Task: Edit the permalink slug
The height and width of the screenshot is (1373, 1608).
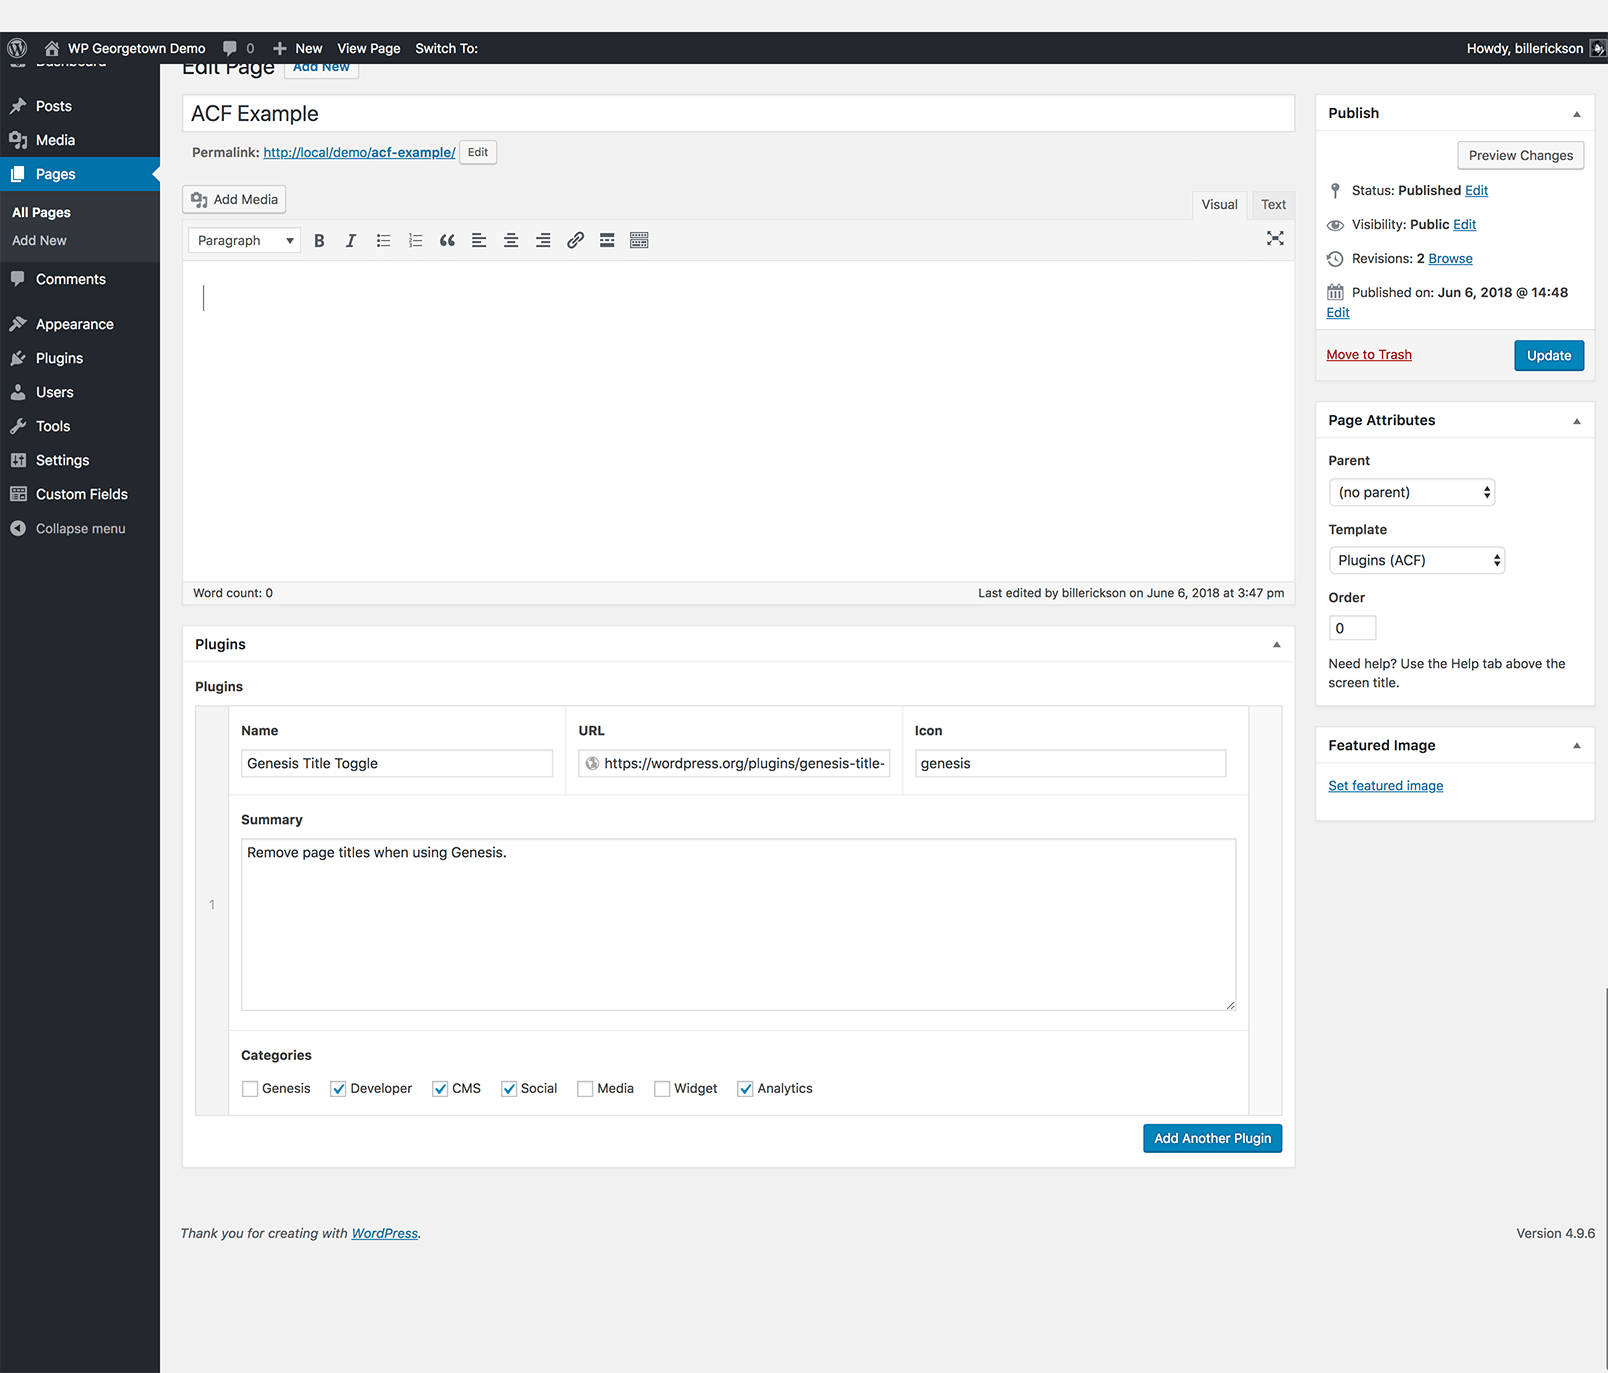Action: [478, 152]
